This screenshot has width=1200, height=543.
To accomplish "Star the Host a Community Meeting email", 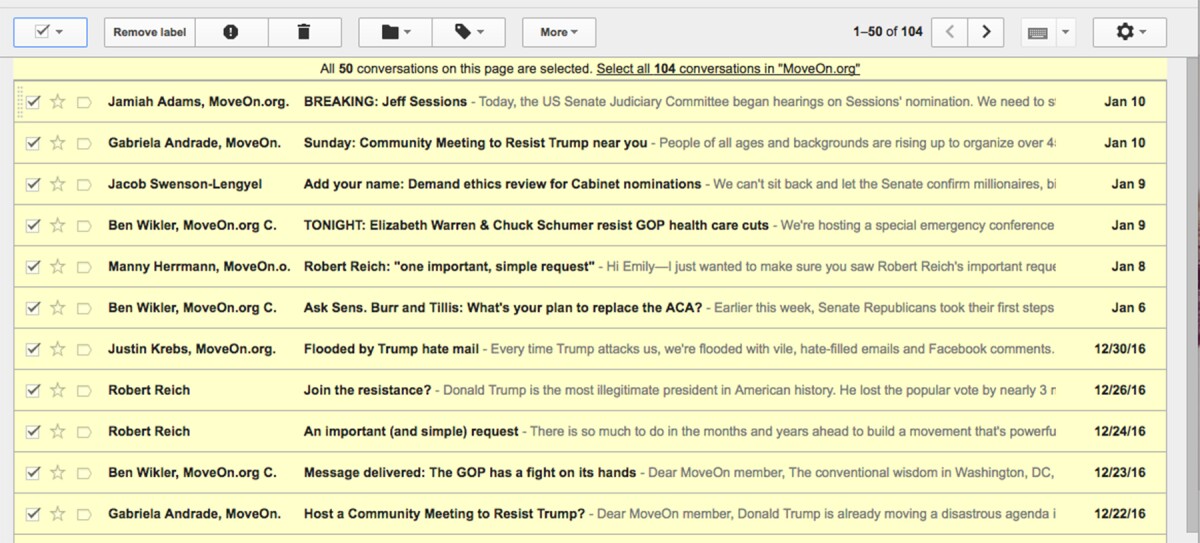I will tap(58, 514).
